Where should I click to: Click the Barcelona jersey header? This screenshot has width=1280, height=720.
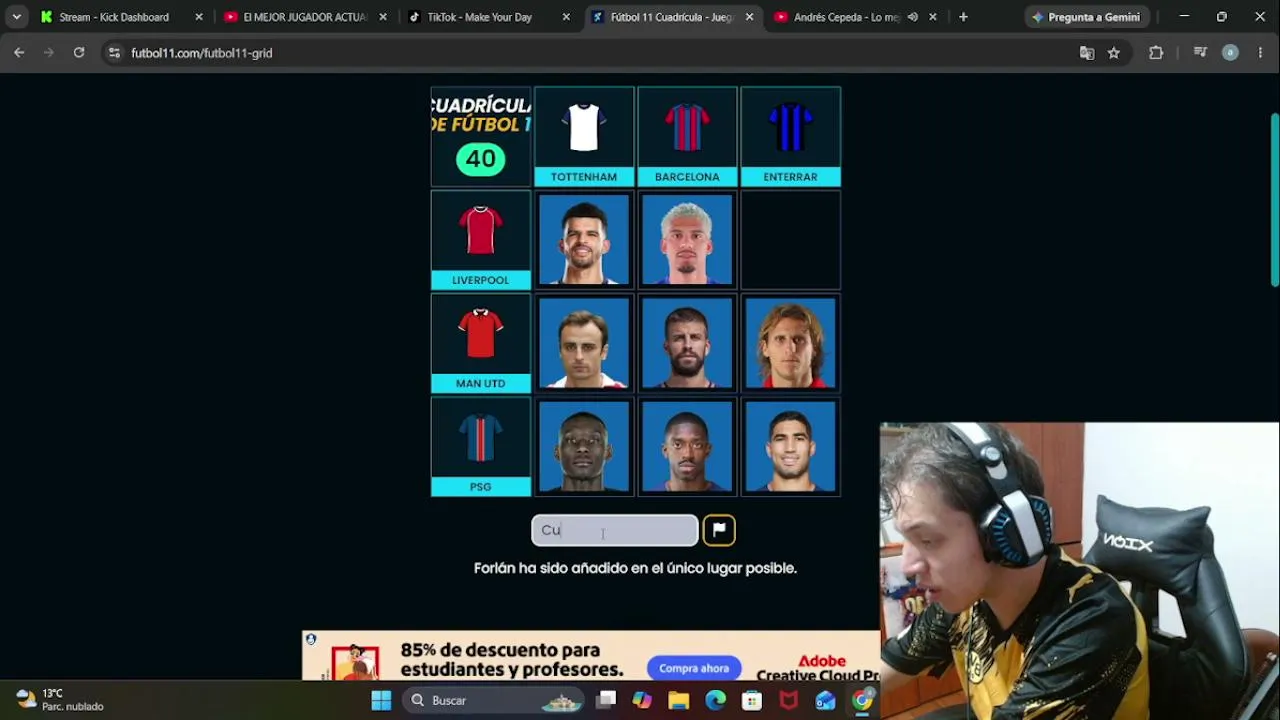coord(687,137)
